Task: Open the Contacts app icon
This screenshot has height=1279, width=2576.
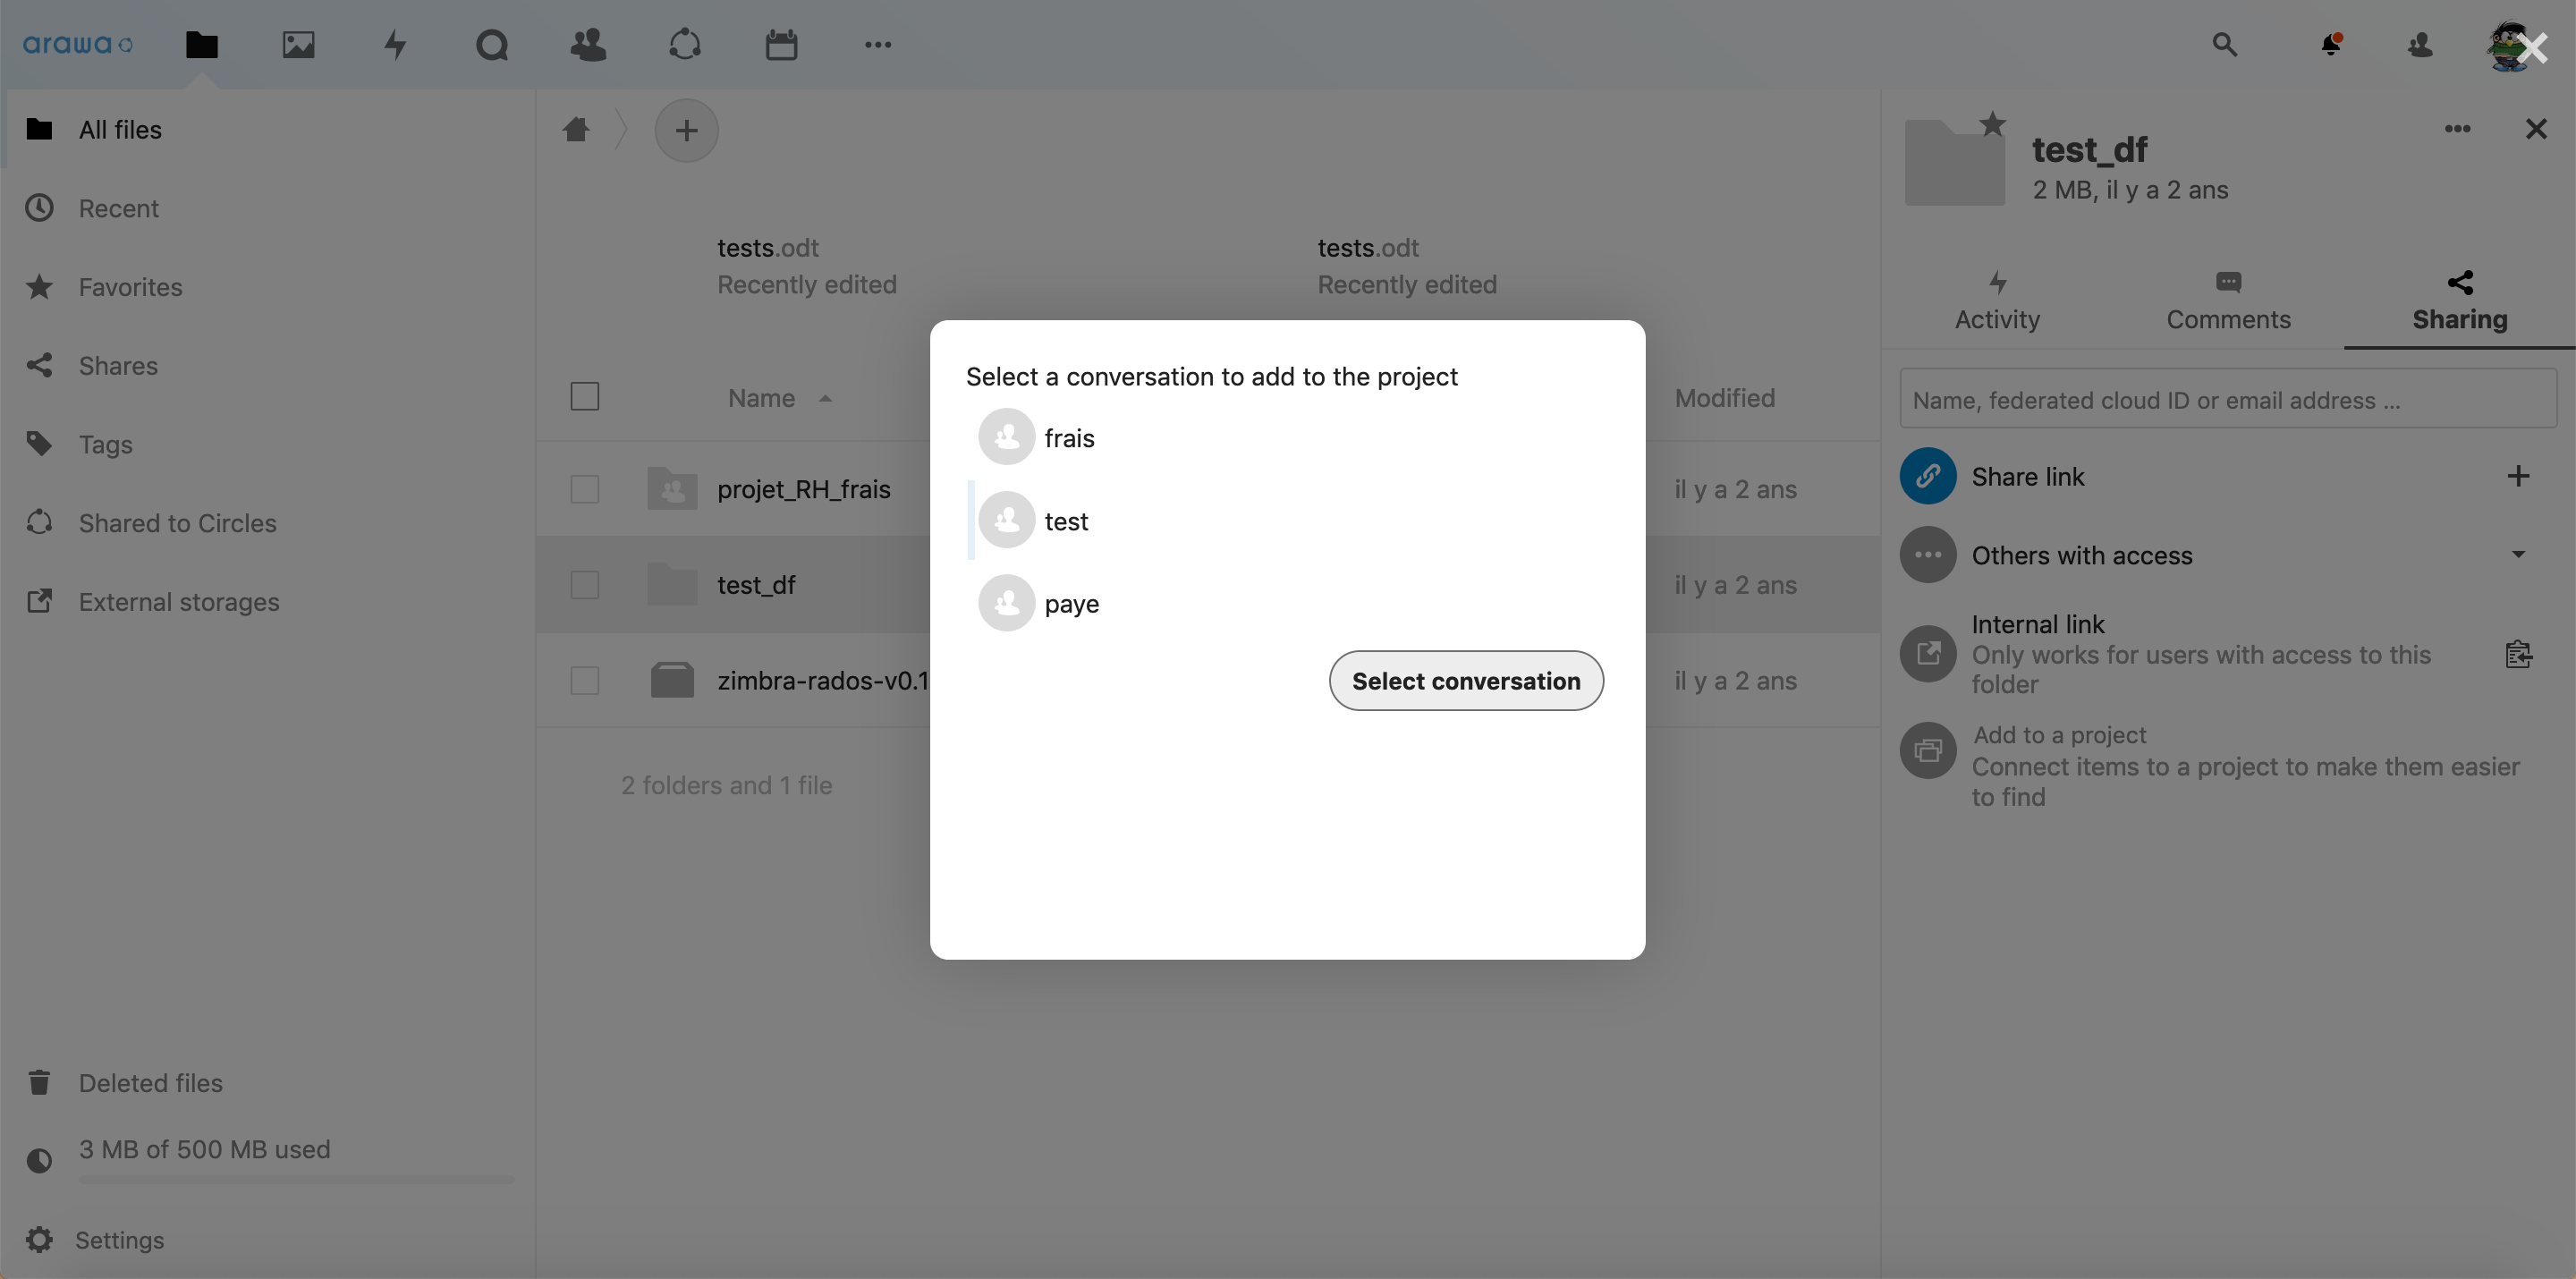Action: tap(588, 44)
